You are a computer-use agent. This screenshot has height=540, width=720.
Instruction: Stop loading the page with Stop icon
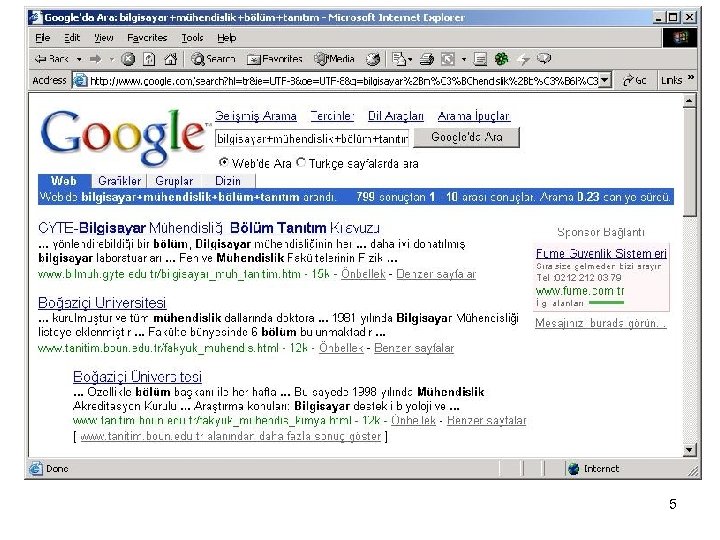[x=128, y=59]
